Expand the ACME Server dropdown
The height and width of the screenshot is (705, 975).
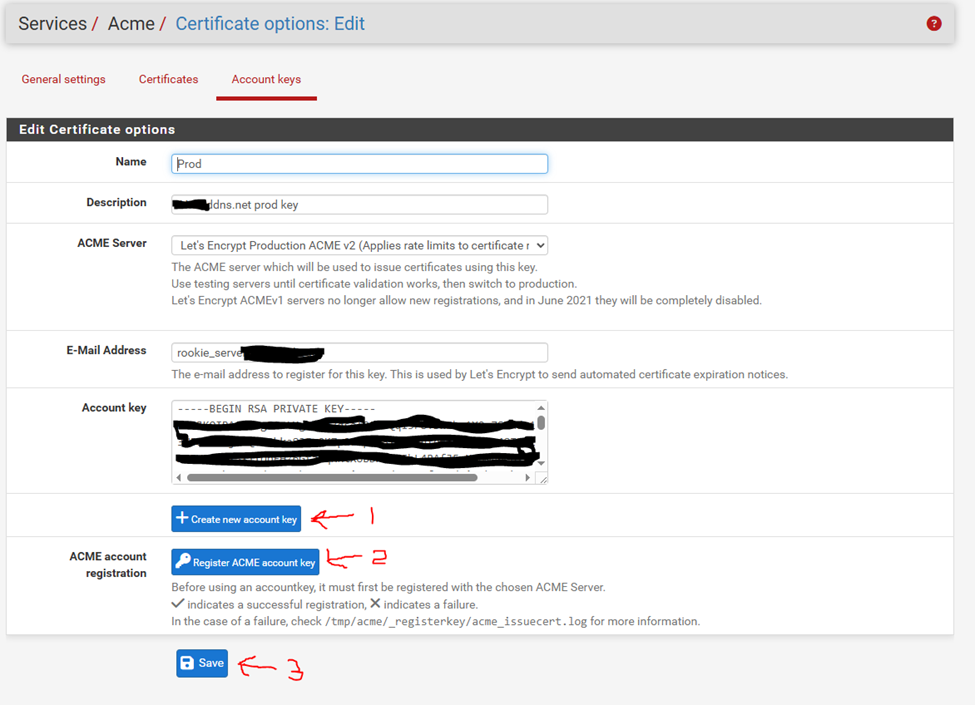click(359, 246)
